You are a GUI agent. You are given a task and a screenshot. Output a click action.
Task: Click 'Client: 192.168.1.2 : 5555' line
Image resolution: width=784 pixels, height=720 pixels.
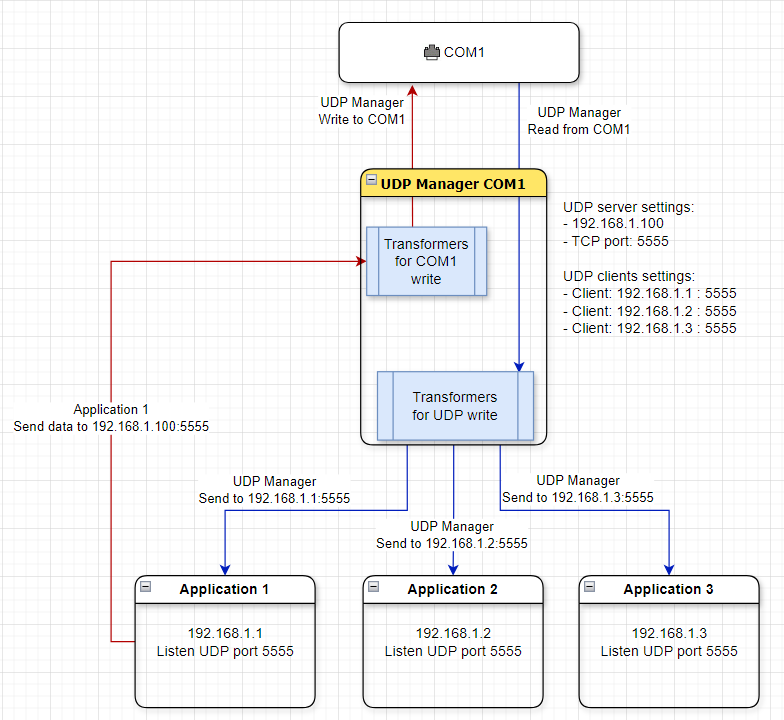tap(650, 311)
